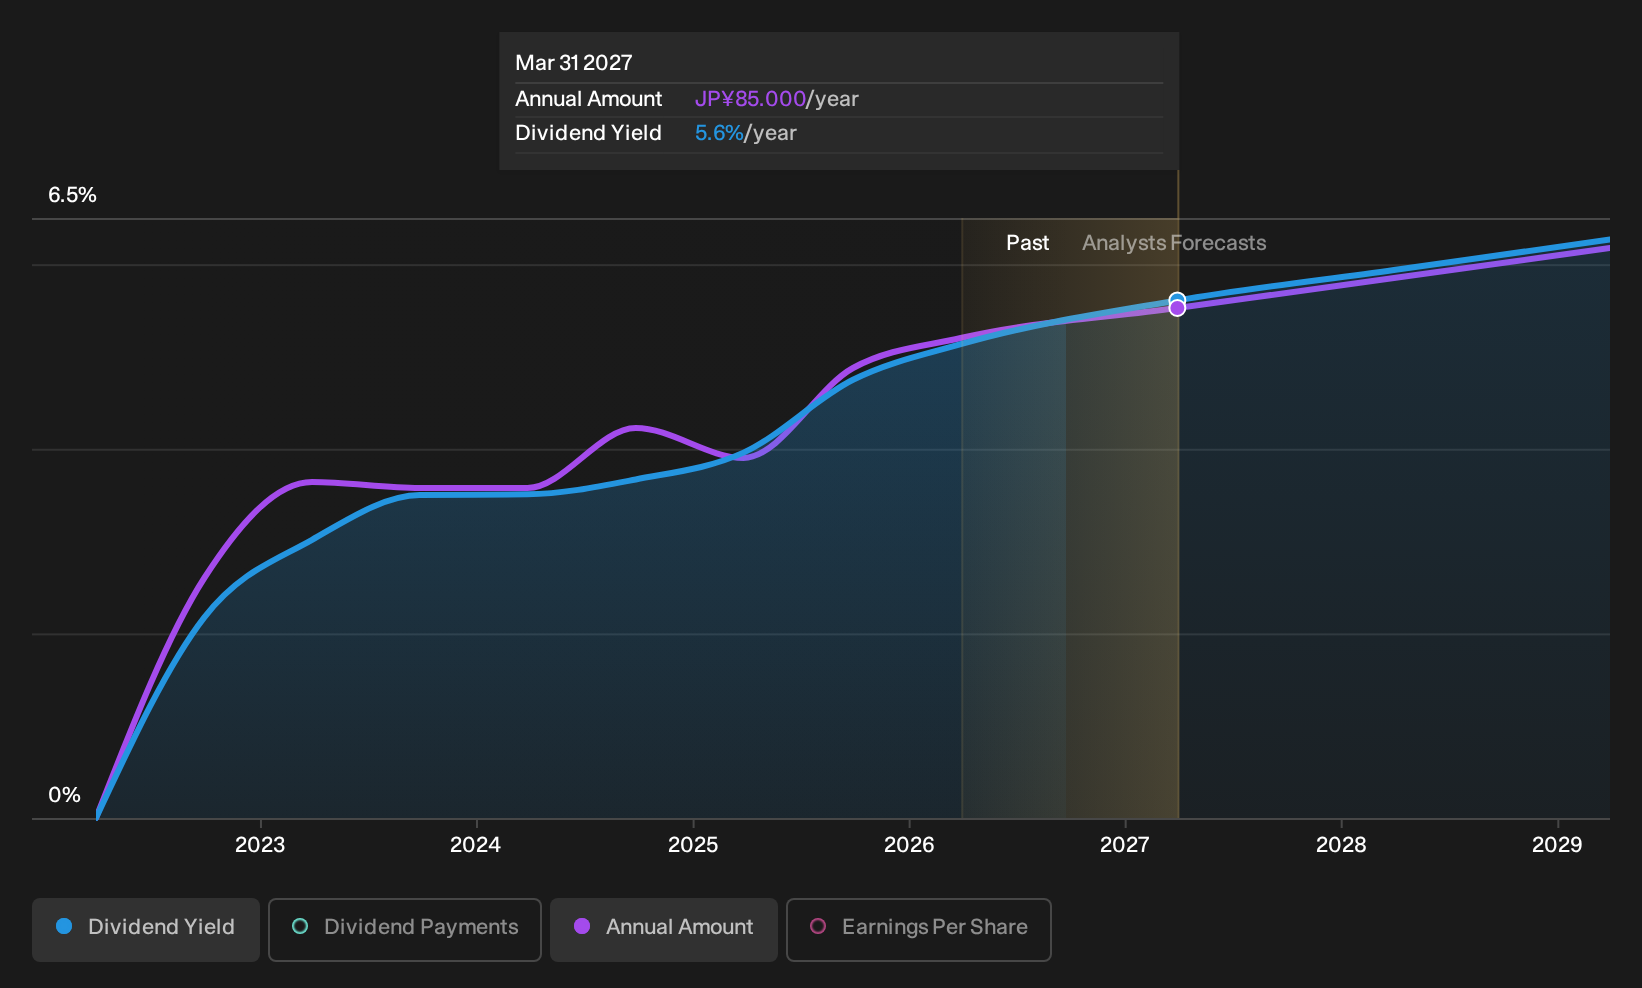Click the Past region label
This screenshot has width=1642, height=988.
1027,243
